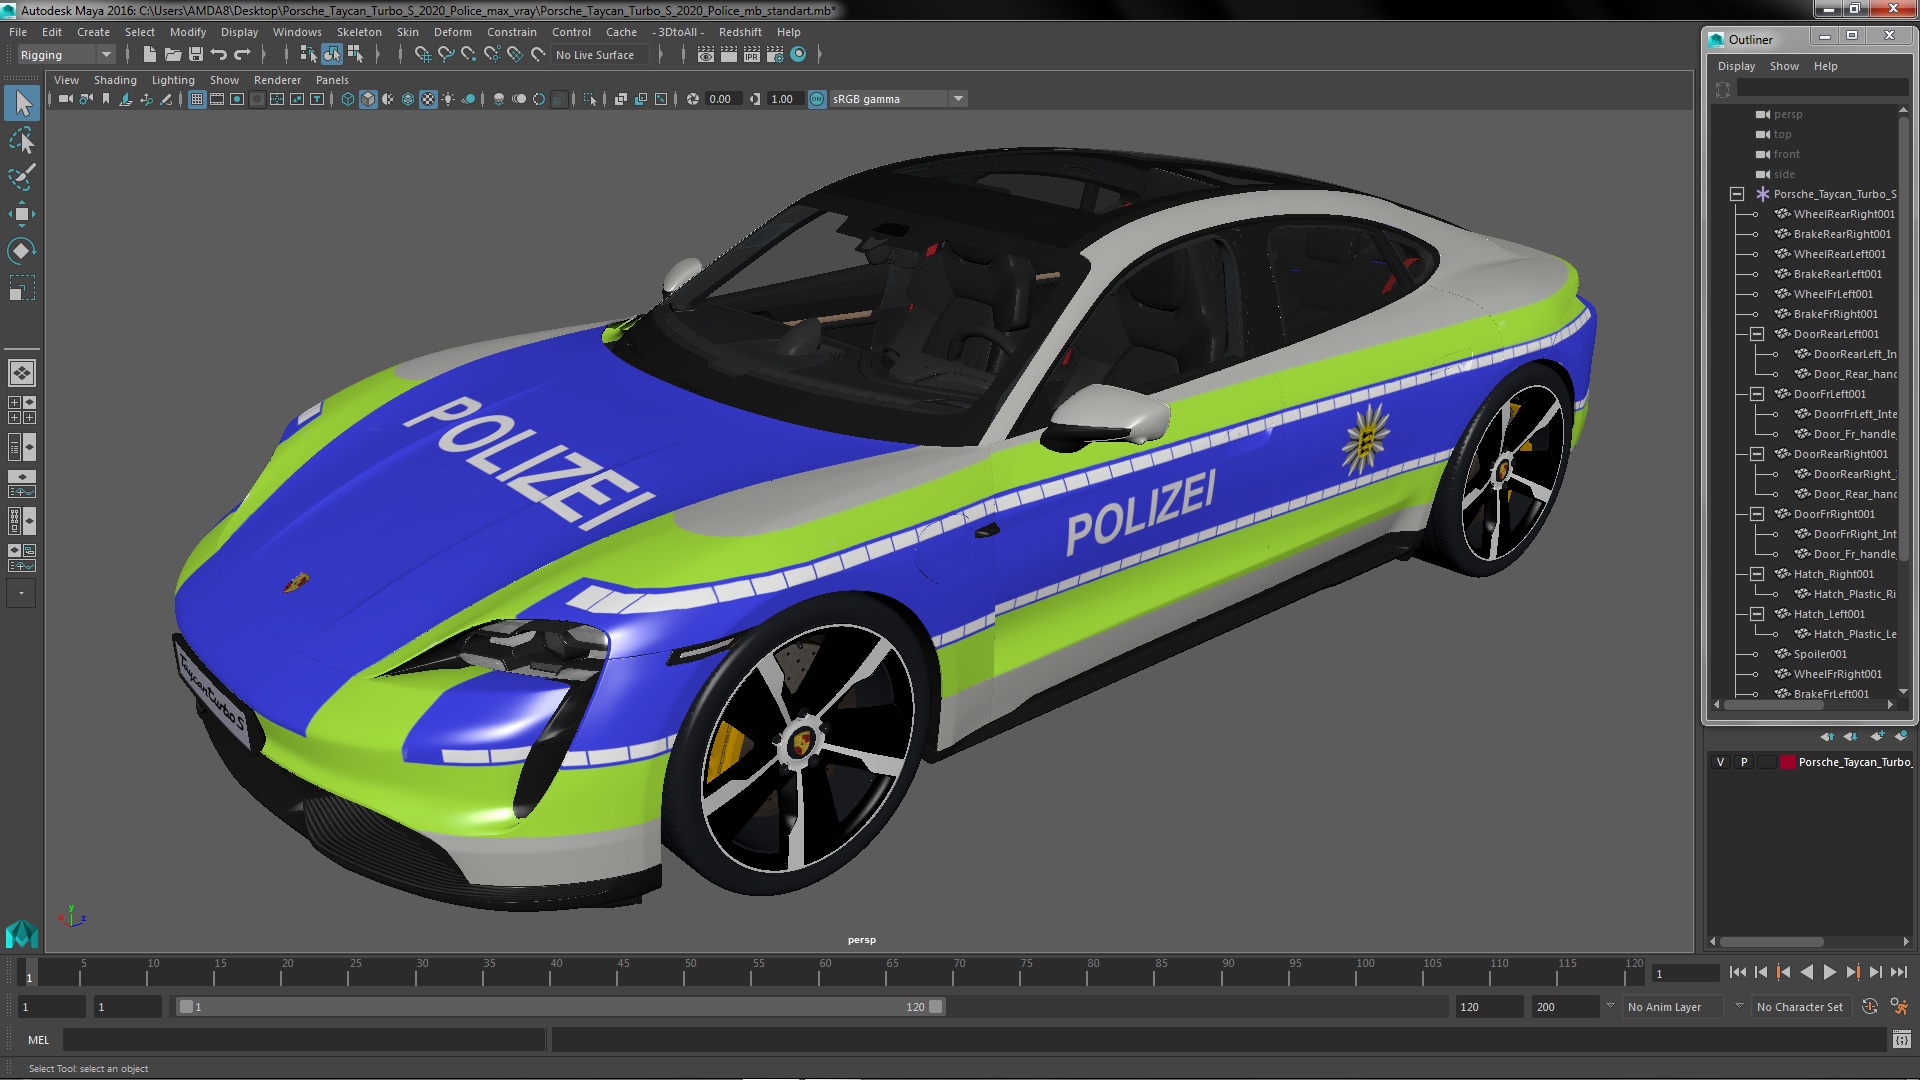Screen dimensions: 1920x1080
Task: Toggle layer playback P box
Action: (x=1744, y=762)
